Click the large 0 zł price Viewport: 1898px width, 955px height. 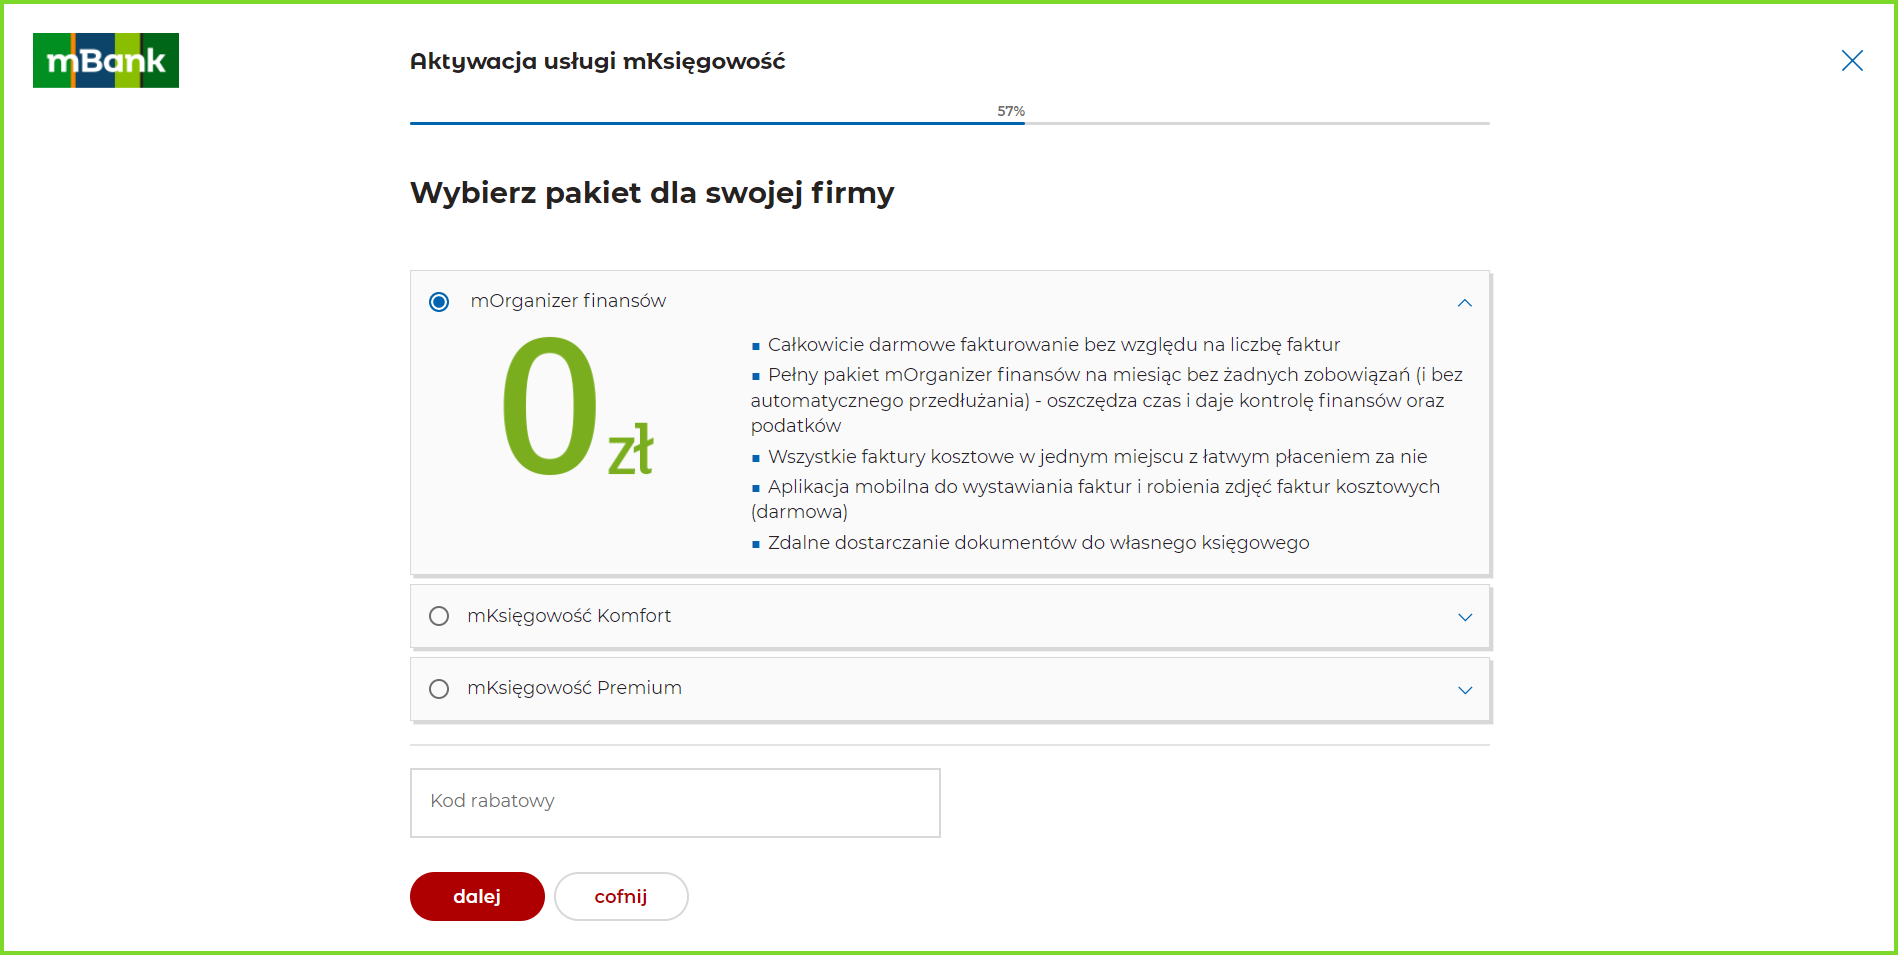click(x=577, y=407)
